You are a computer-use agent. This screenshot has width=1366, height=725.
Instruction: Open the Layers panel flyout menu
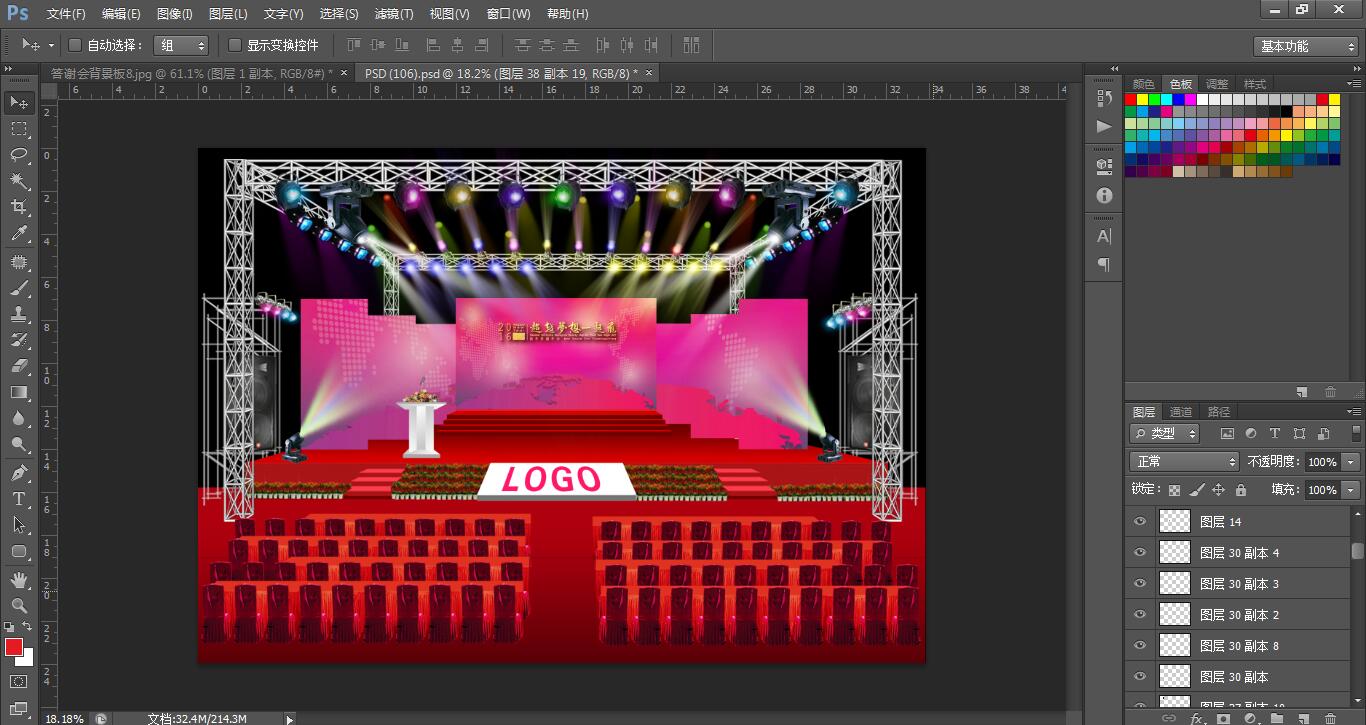click(1354, 412)
